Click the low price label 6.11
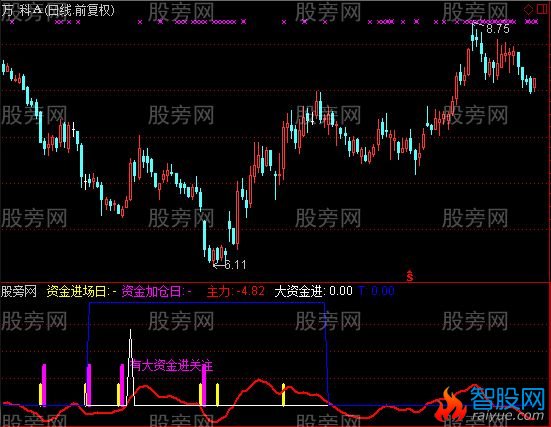The width and height of the screenshot is (551, 427). coord(235,265)
